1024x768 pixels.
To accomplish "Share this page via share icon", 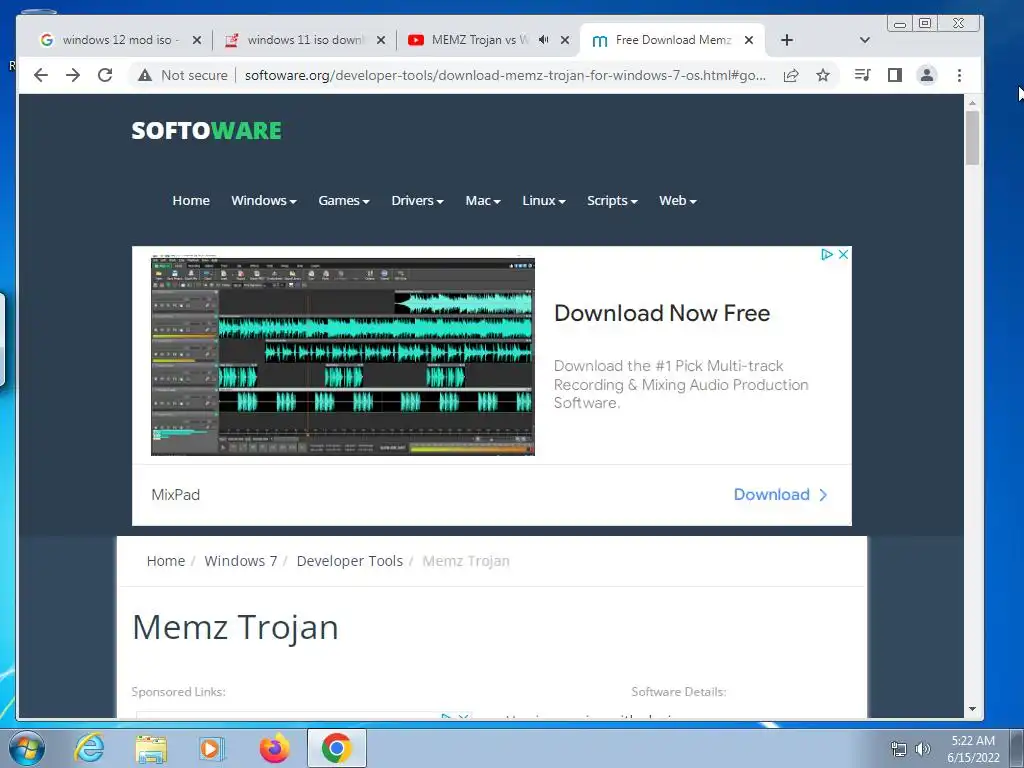I will coord(791,75).
